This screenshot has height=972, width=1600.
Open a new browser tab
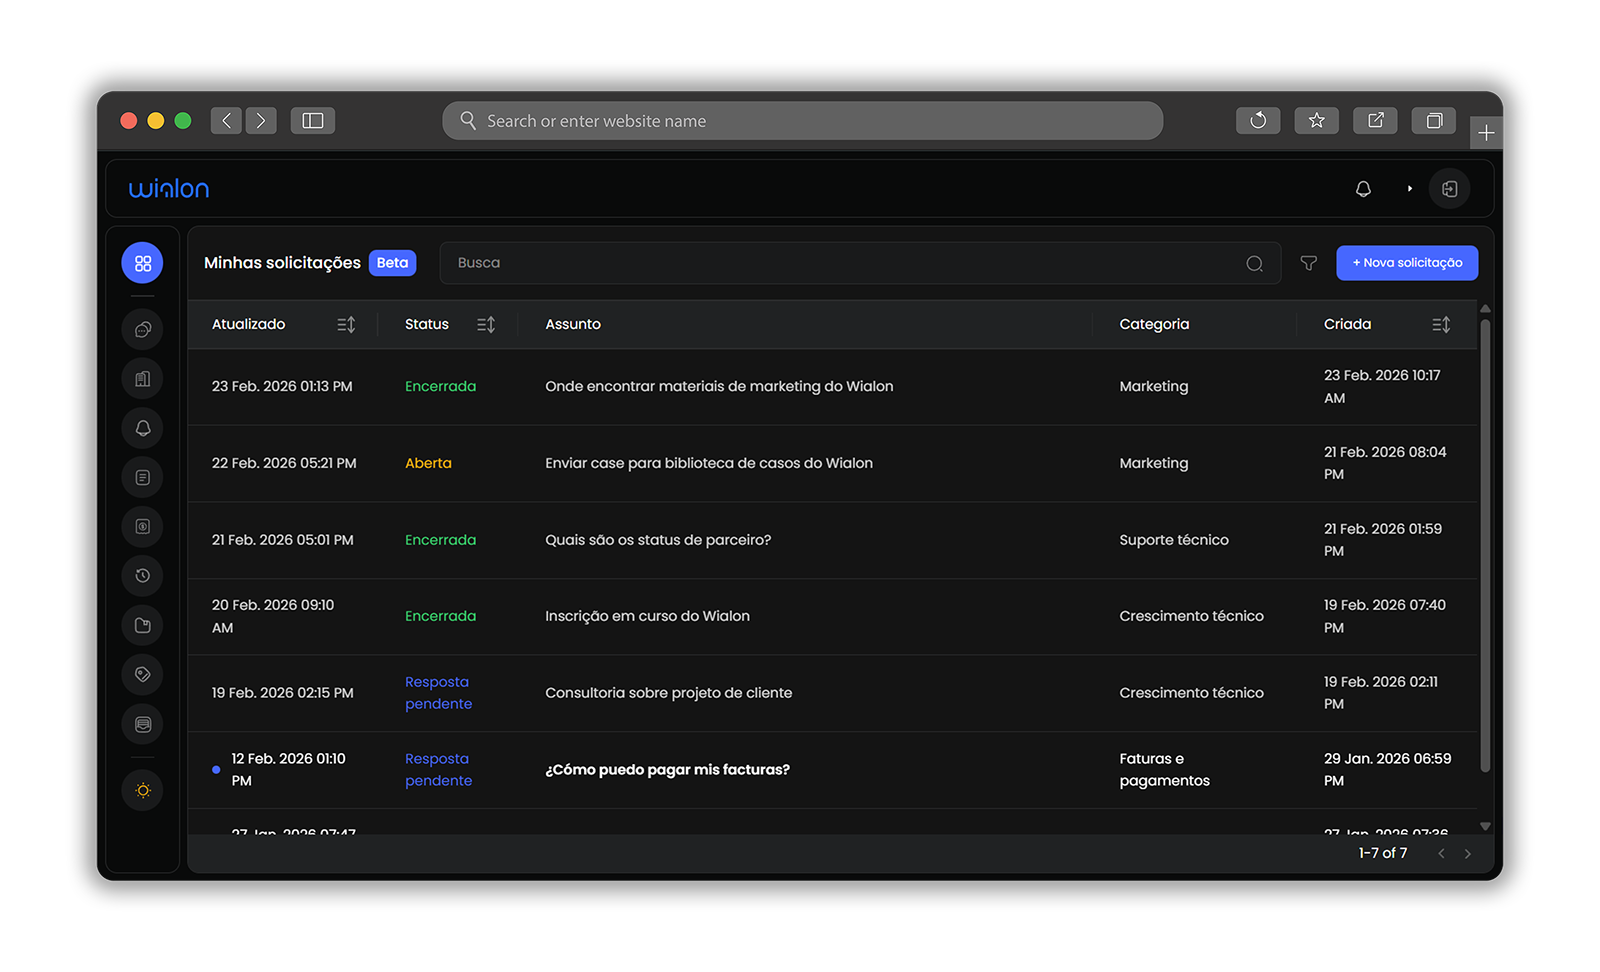[1487, 131]
